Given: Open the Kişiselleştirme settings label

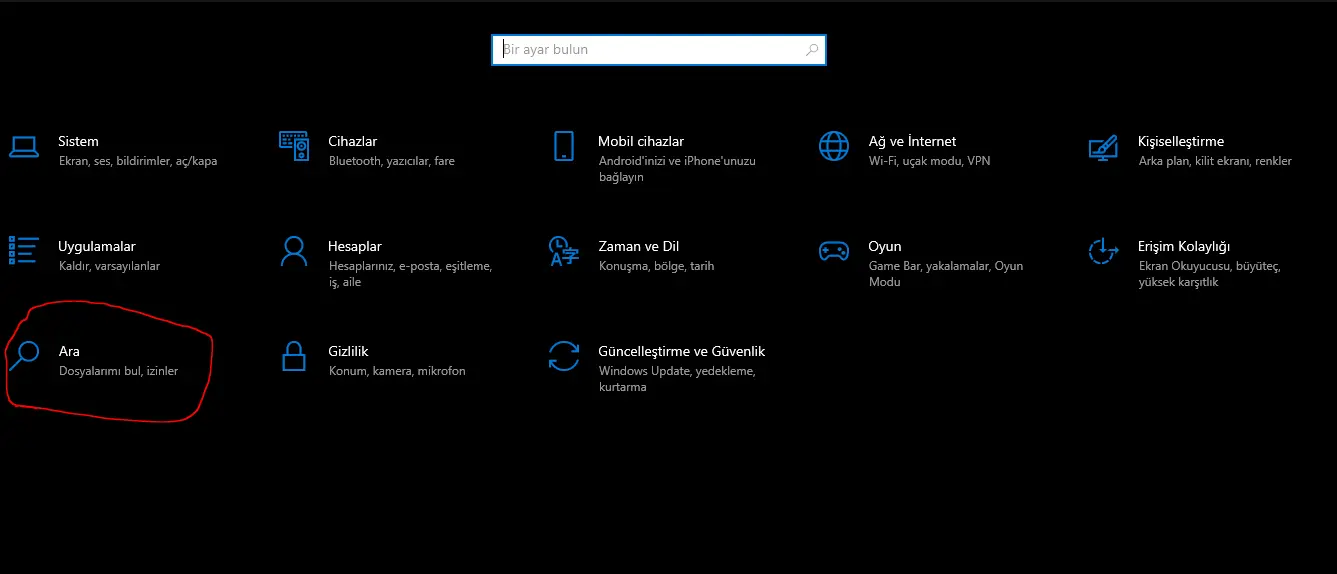Looking at the screenshot, I should click(x=1181, y=141).
